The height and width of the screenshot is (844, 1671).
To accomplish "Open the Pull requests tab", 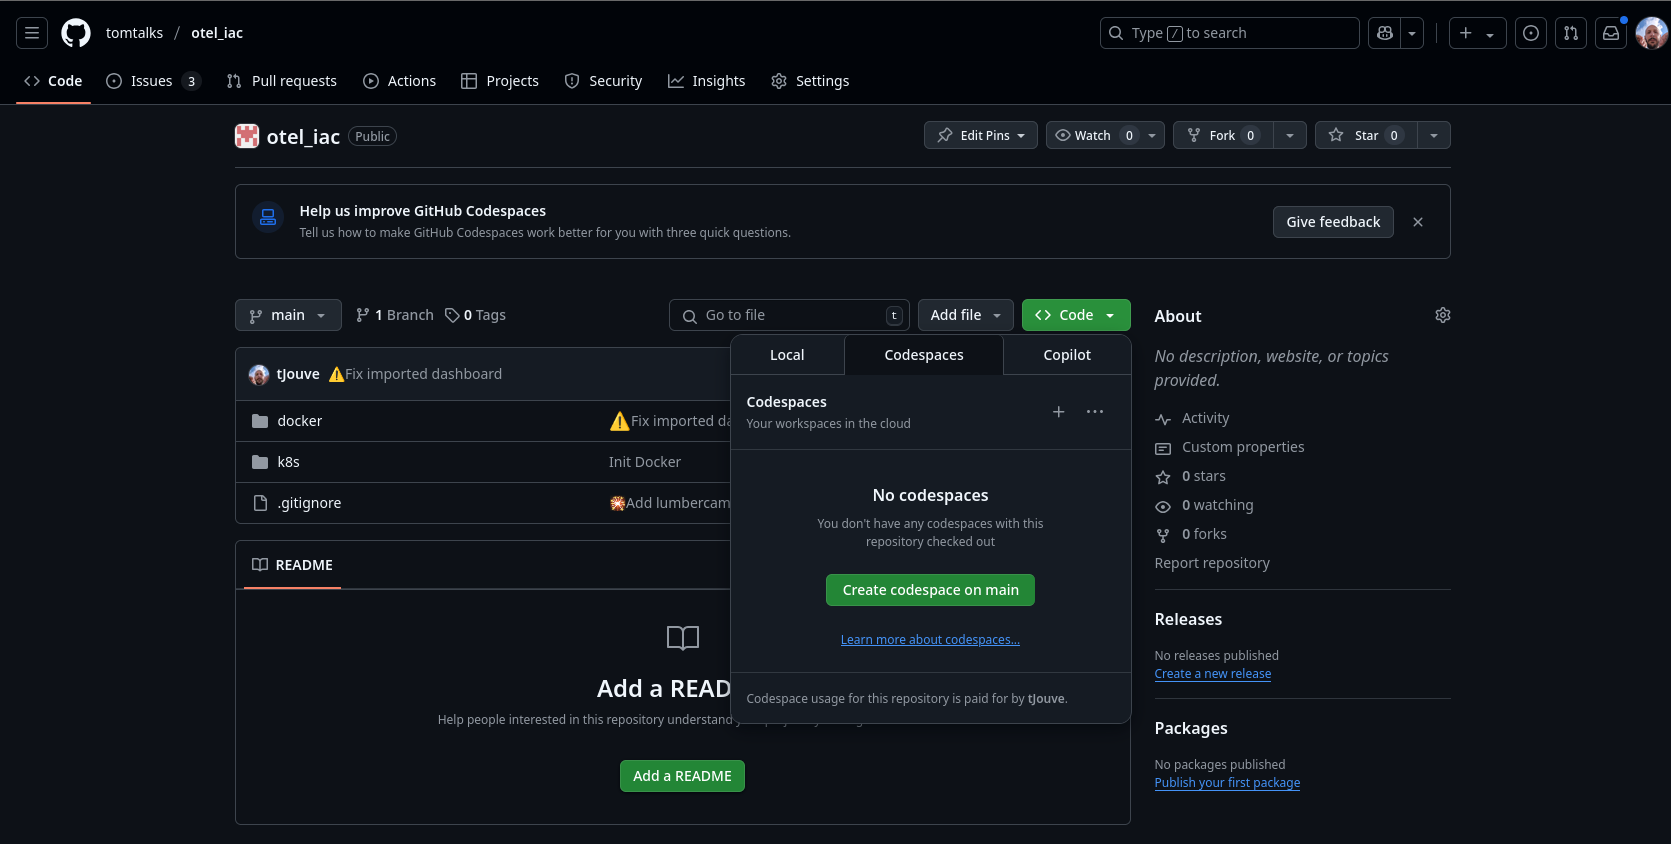I will pos(282,81).
